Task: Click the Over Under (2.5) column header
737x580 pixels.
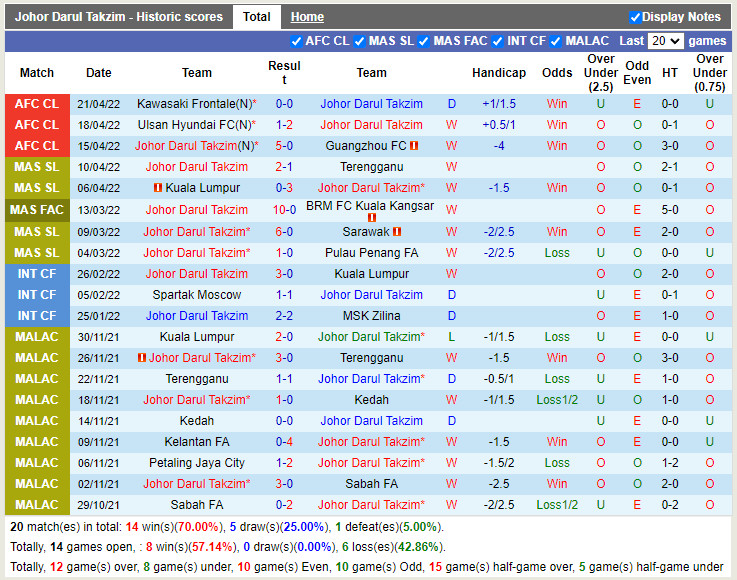Action: pos(601,73)
